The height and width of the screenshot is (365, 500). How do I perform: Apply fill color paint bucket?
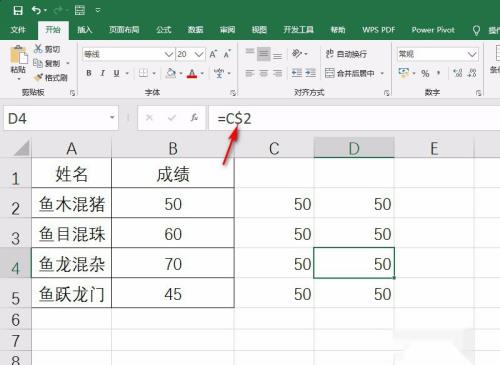[171, 73]
